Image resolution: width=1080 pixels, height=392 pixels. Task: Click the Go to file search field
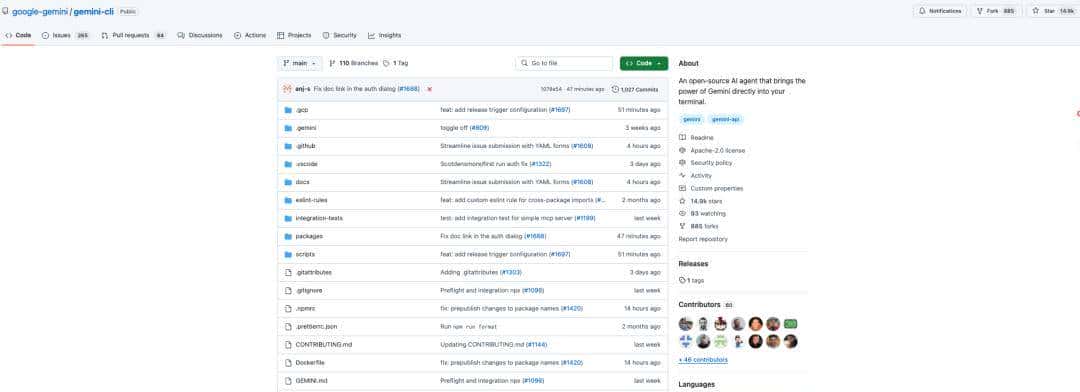click(564, 63)
